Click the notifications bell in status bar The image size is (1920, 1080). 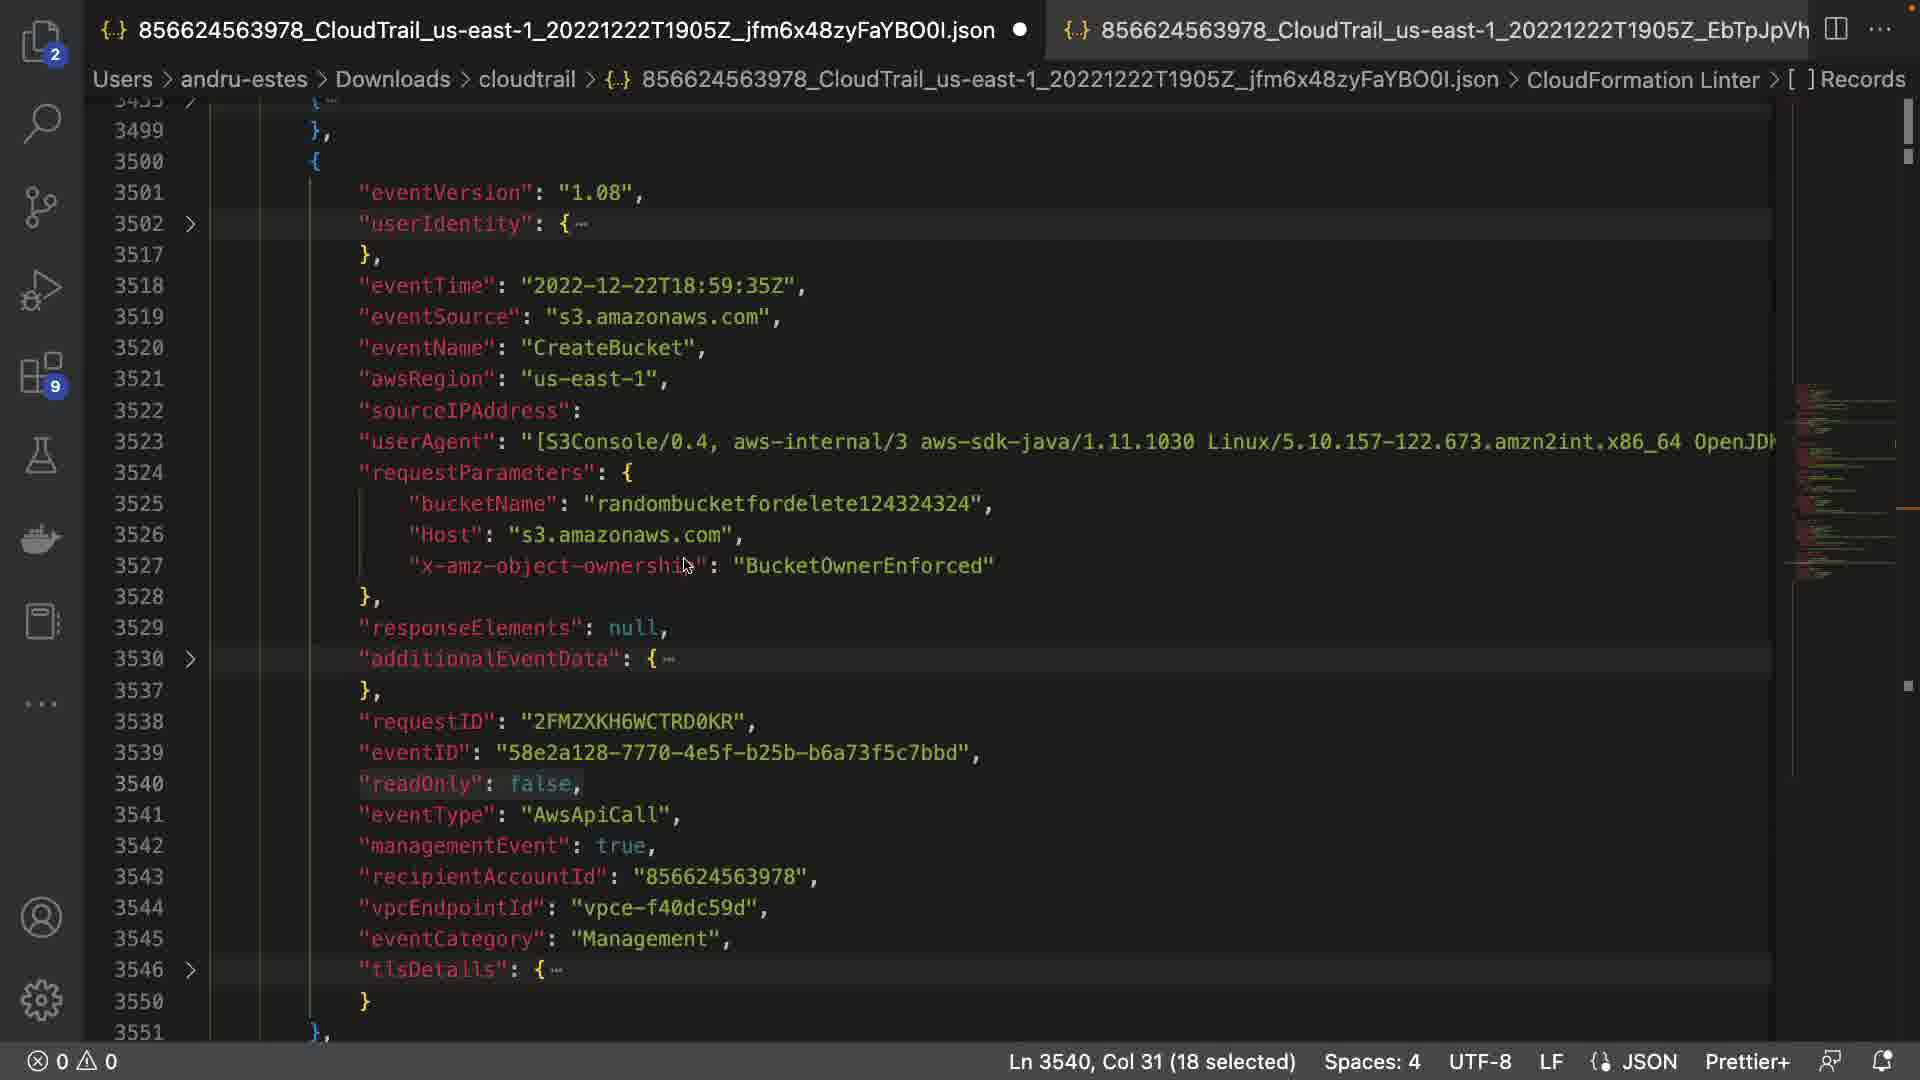(x=1881, y=1061)
